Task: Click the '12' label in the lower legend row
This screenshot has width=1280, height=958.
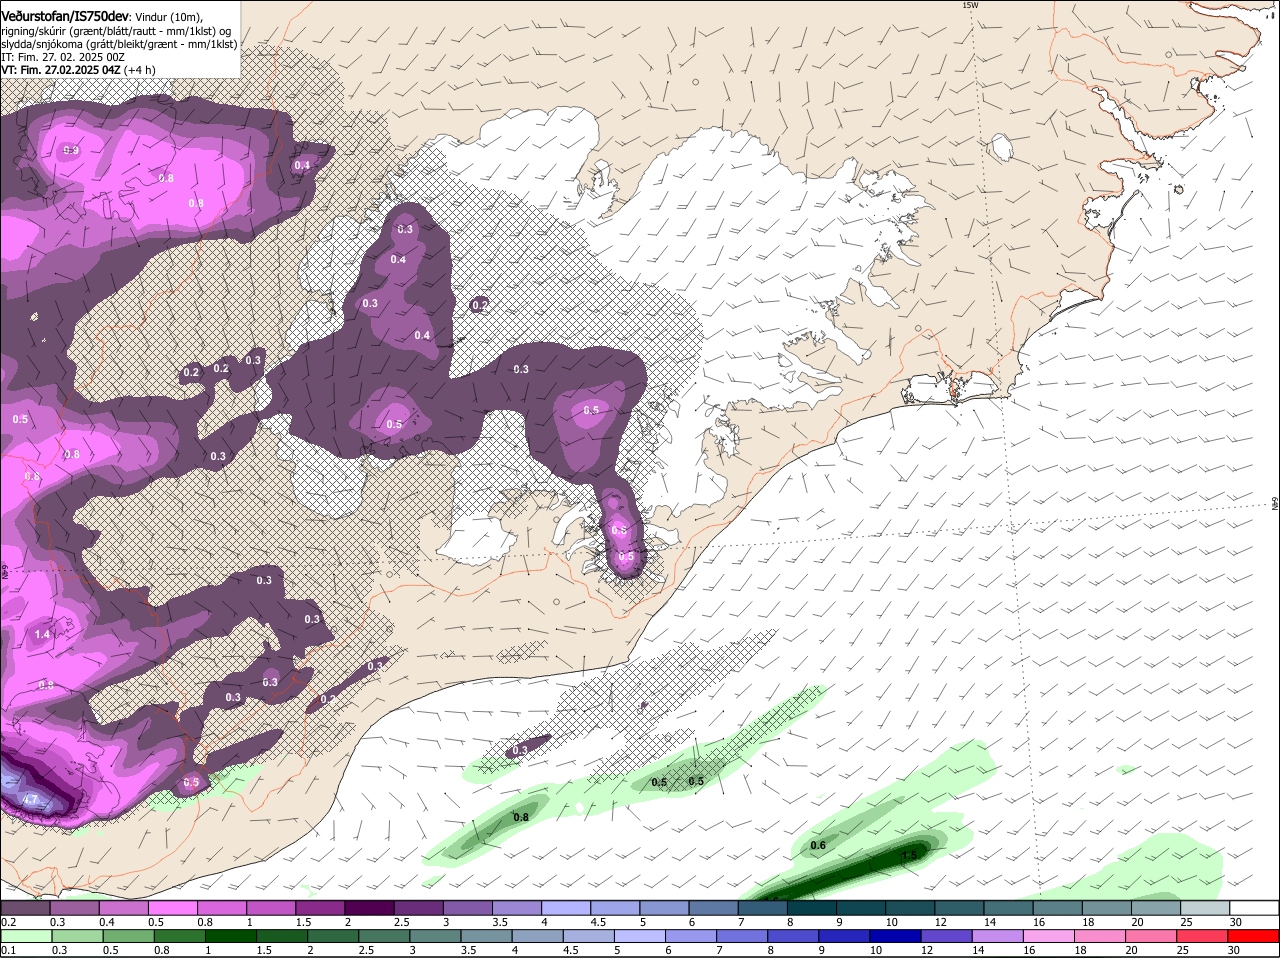Action: point(926,950)
